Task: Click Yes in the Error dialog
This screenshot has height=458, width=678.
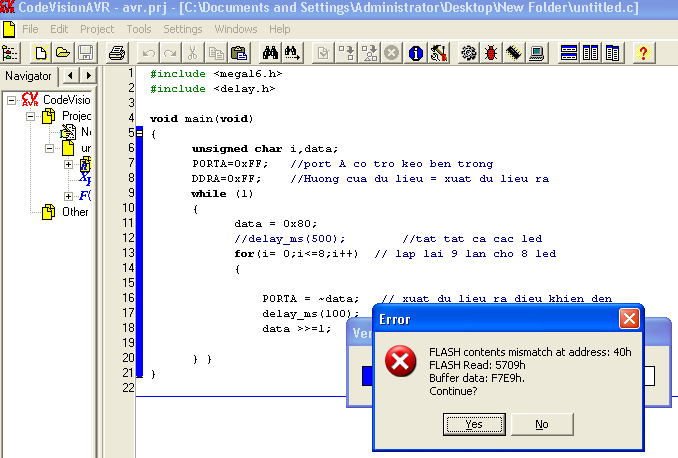Action: click(474, 424)
